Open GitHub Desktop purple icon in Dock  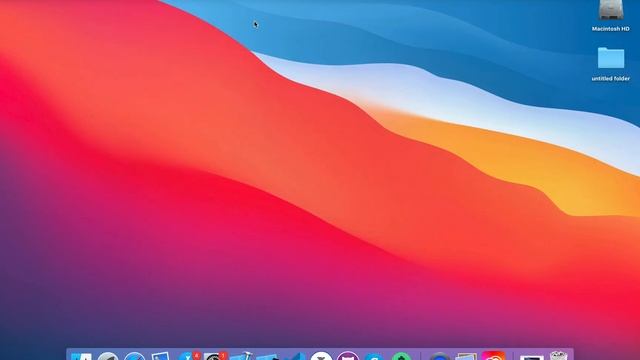[348, 356]
